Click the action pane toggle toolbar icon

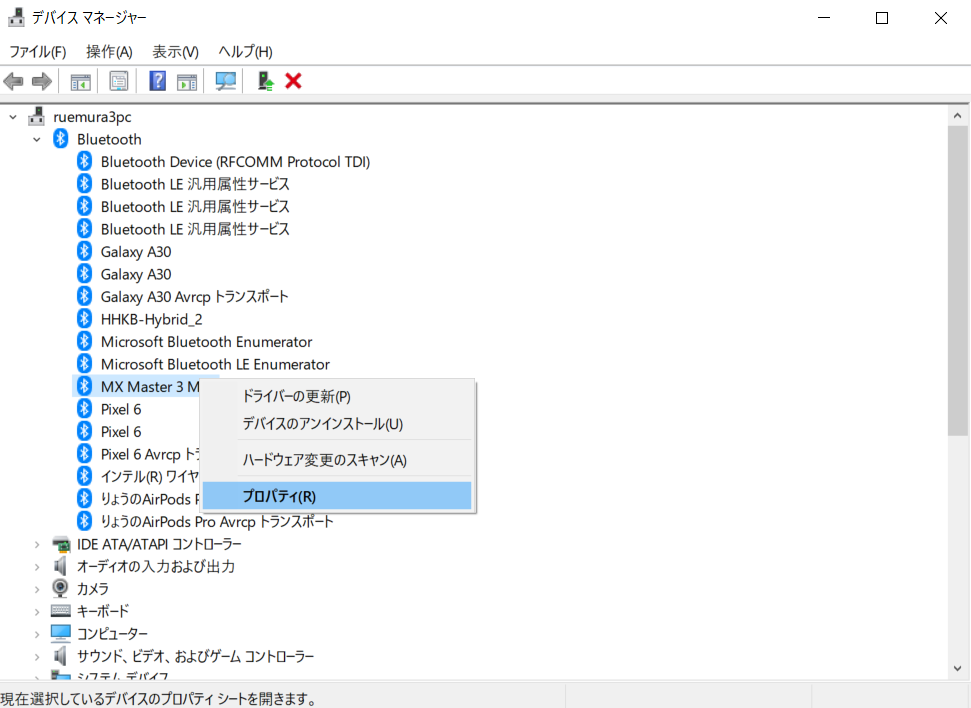point(187,81)
